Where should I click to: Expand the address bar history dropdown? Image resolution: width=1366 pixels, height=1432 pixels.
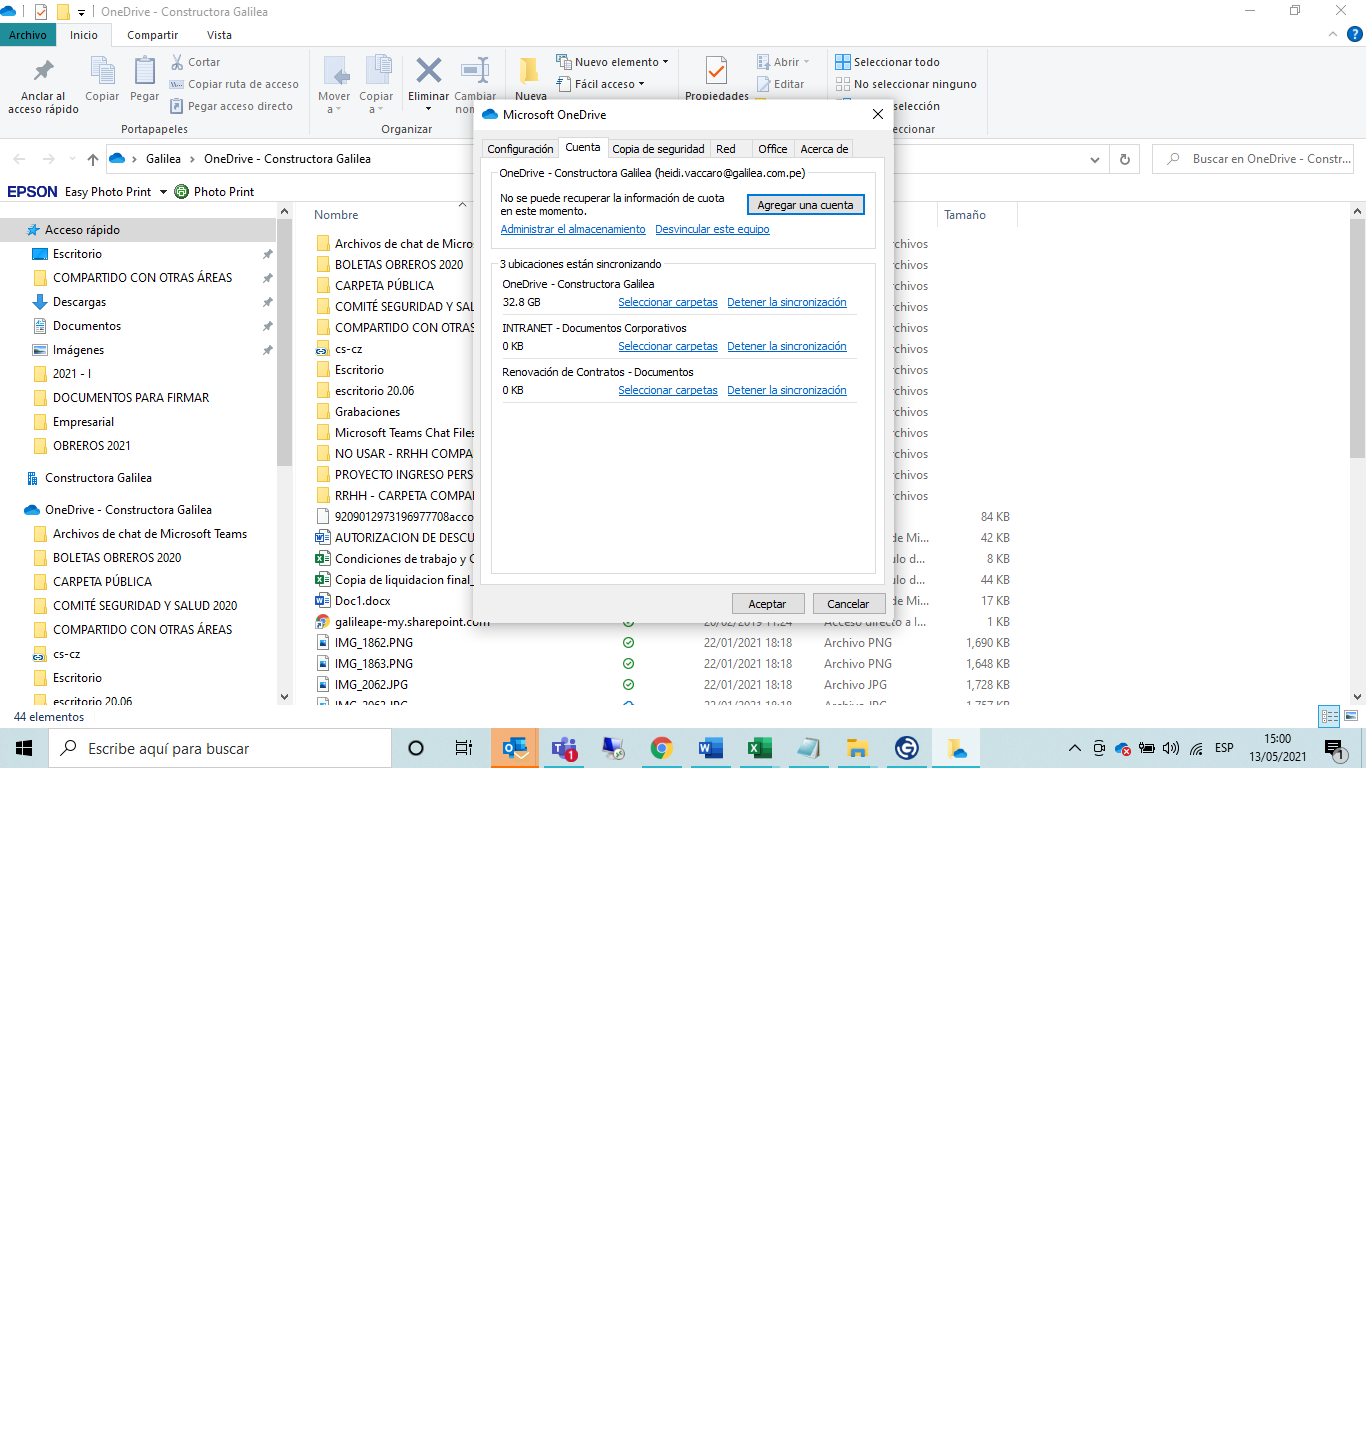[1095, 159]
